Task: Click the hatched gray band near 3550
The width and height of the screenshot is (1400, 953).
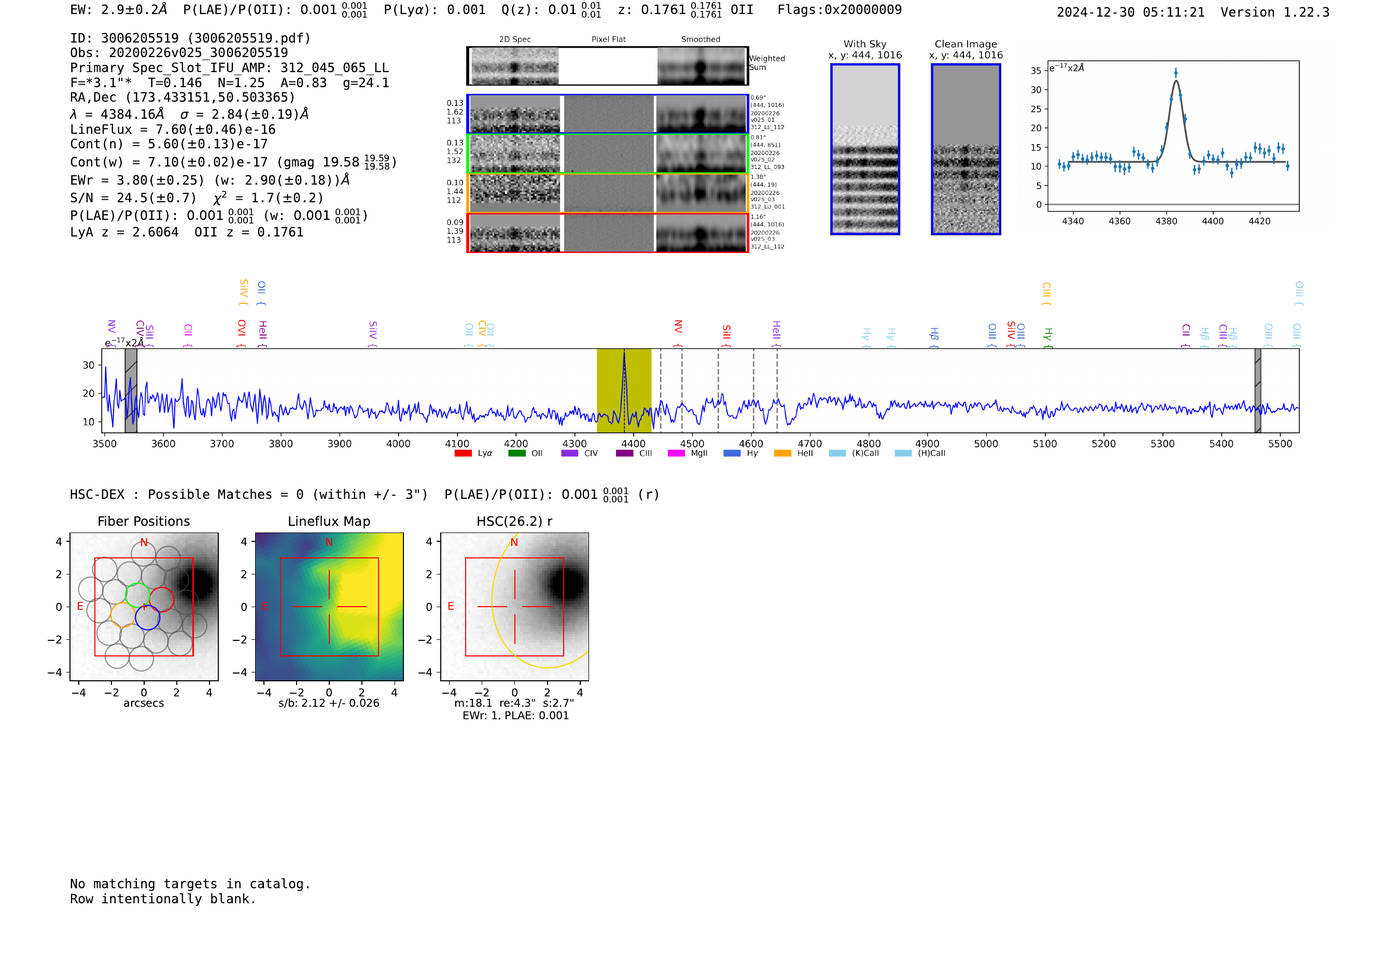Action: coord(131,391)
